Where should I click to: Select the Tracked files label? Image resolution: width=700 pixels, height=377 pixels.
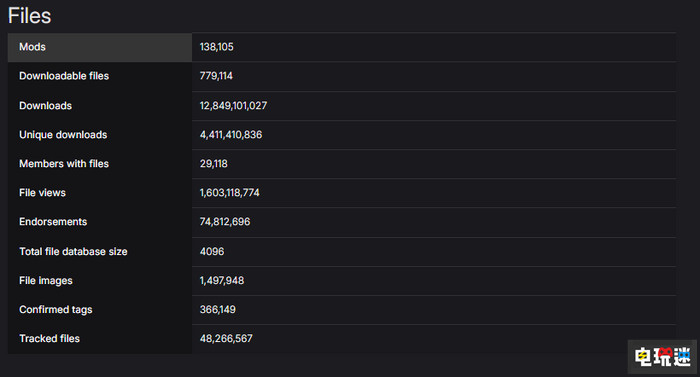tap(50, 339)
